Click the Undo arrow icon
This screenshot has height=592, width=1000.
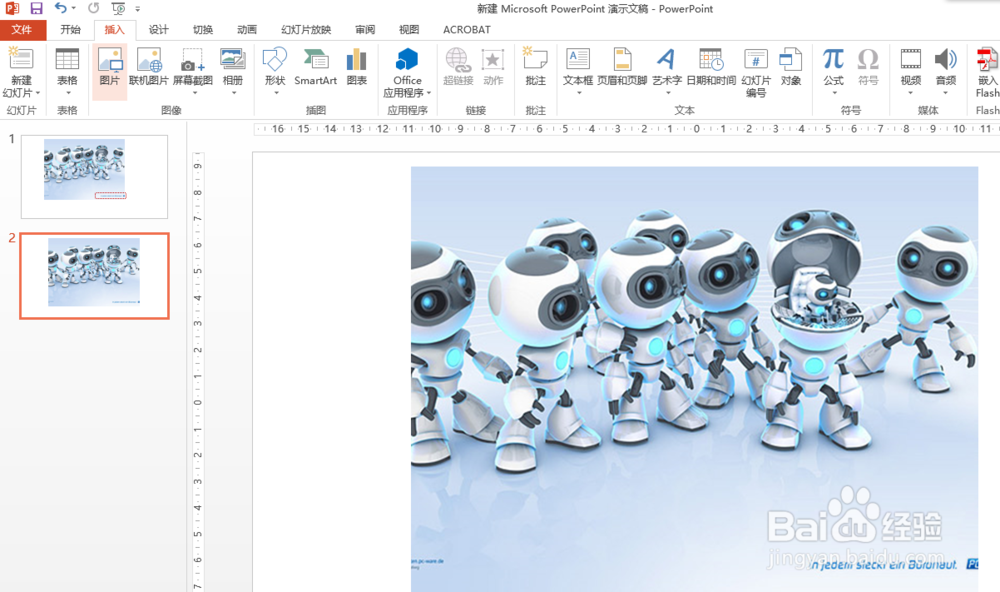click(61, 8)
